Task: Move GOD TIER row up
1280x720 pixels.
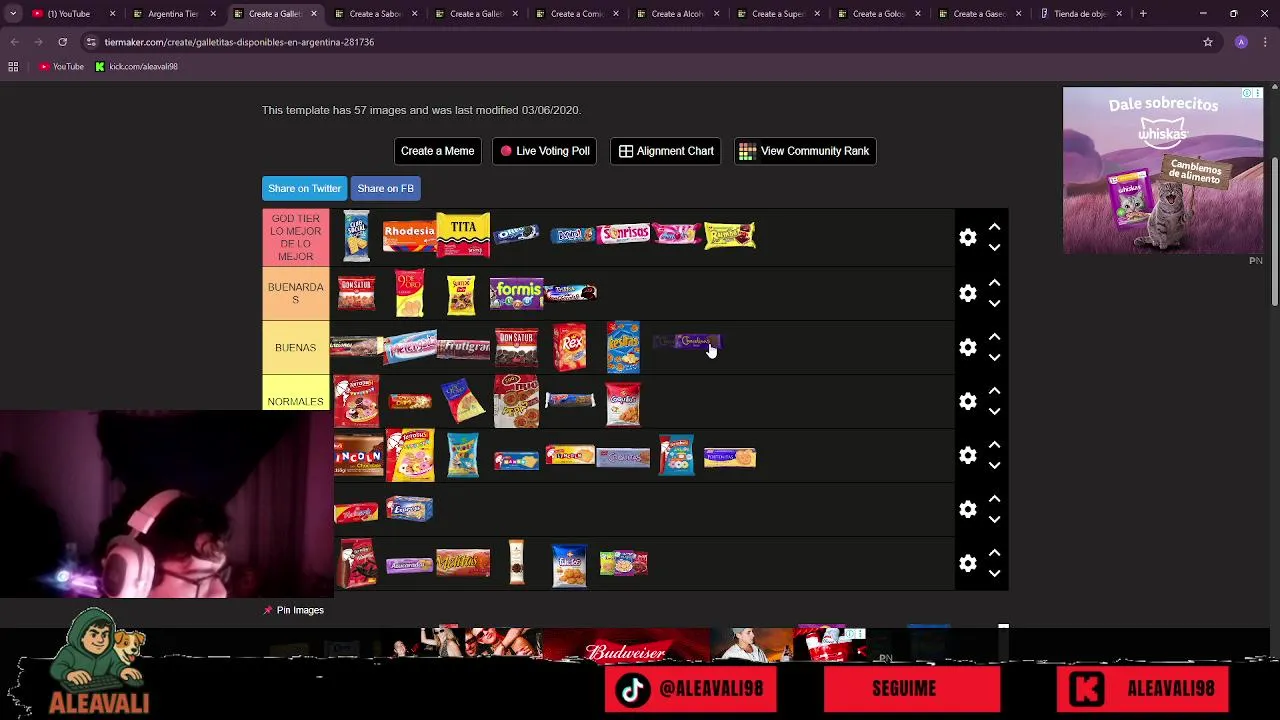Action: (x=994, y=228)
